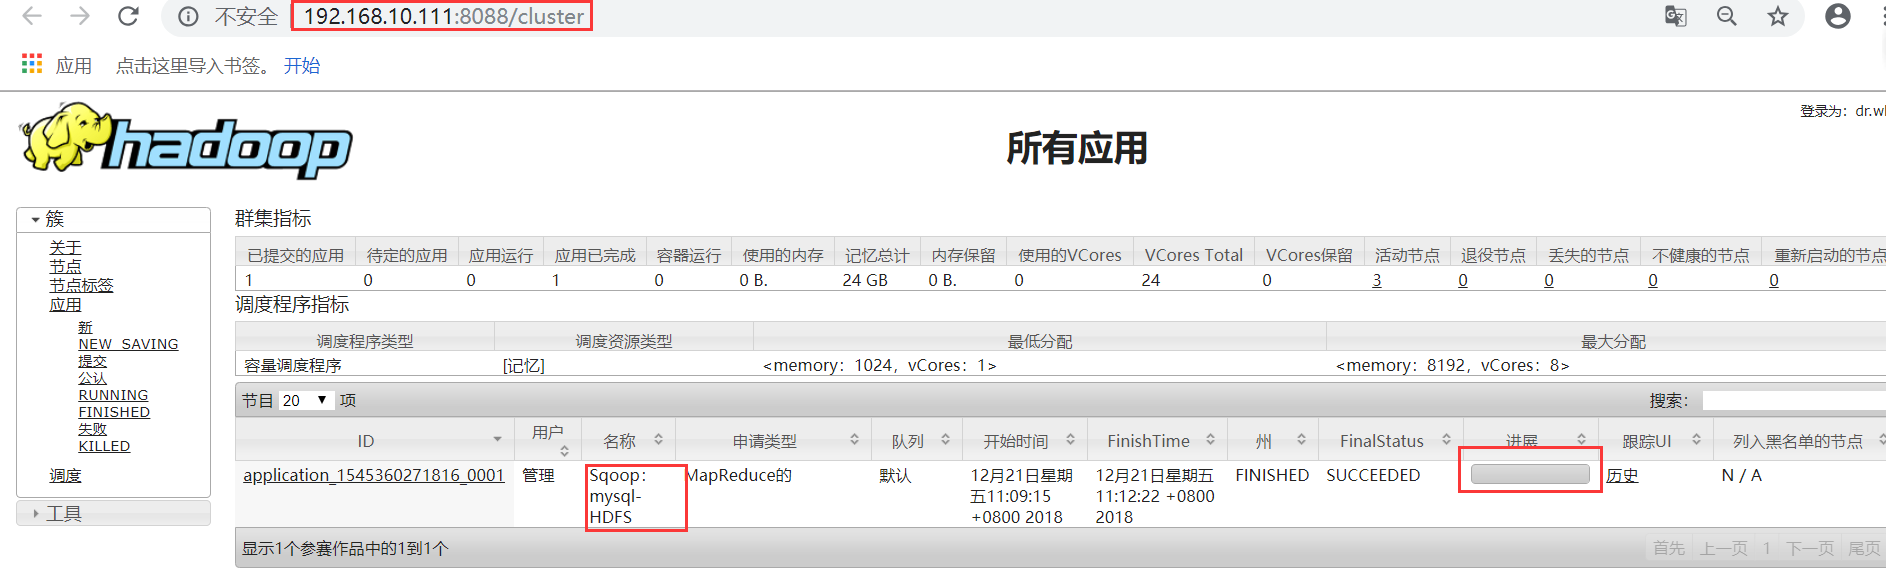Click the Hadoop elephant logo
This screenshot has height=575, width=1886.
(x=186, y=141)
